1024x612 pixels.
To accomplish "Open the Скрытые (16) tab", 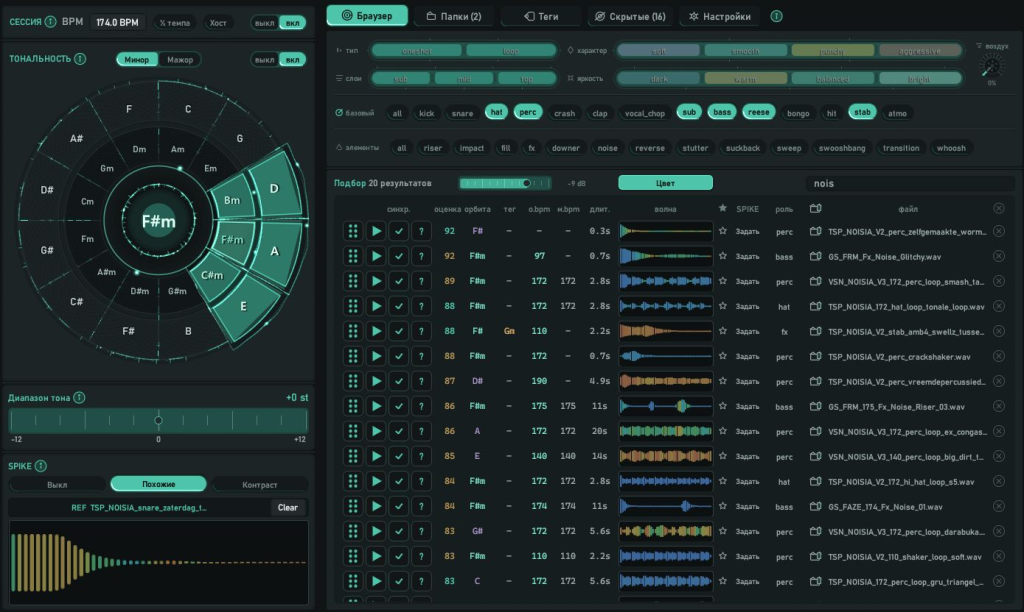I will click(630, 16).
